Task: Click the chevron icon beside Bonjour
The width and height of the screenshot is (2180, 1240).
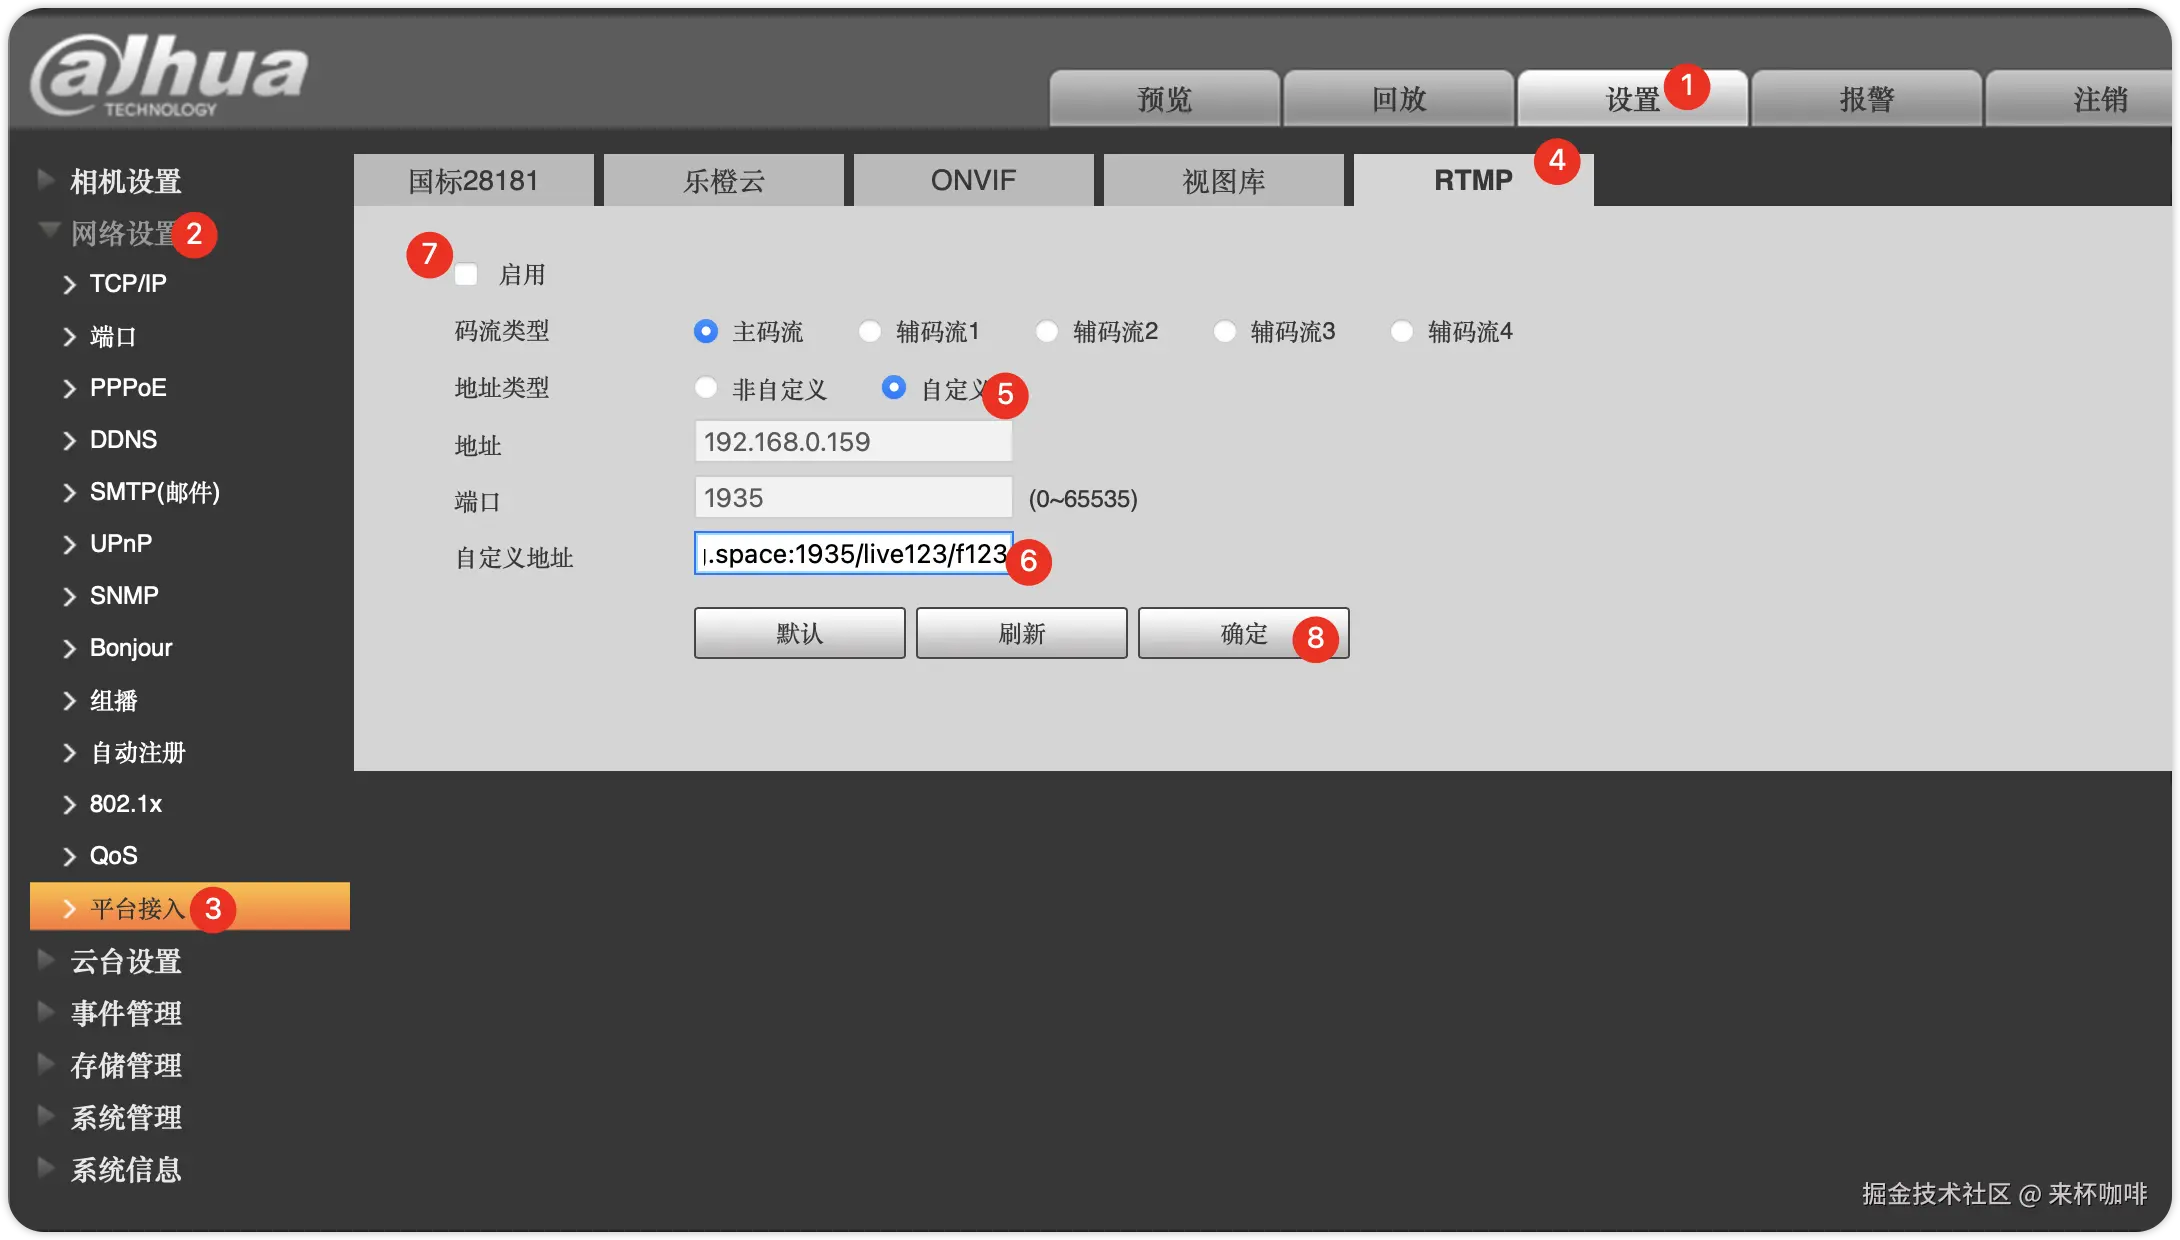Action: tap(69, 649)
